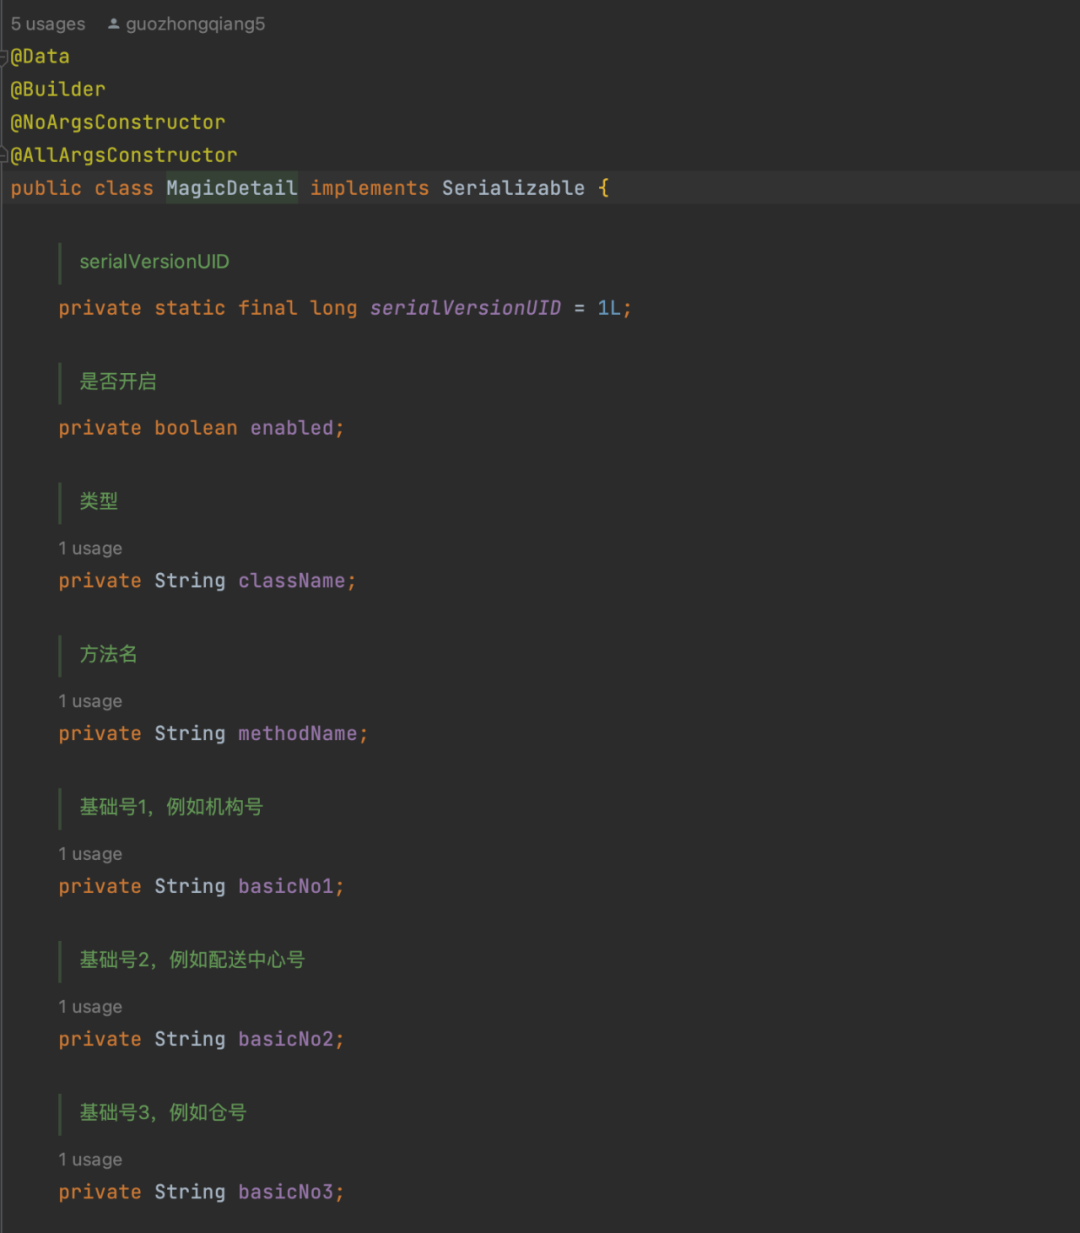The height and width of the screenshot is (1233, 1080).
Task: Click the 'final' keyword
Action: click(x=268, y=308)
